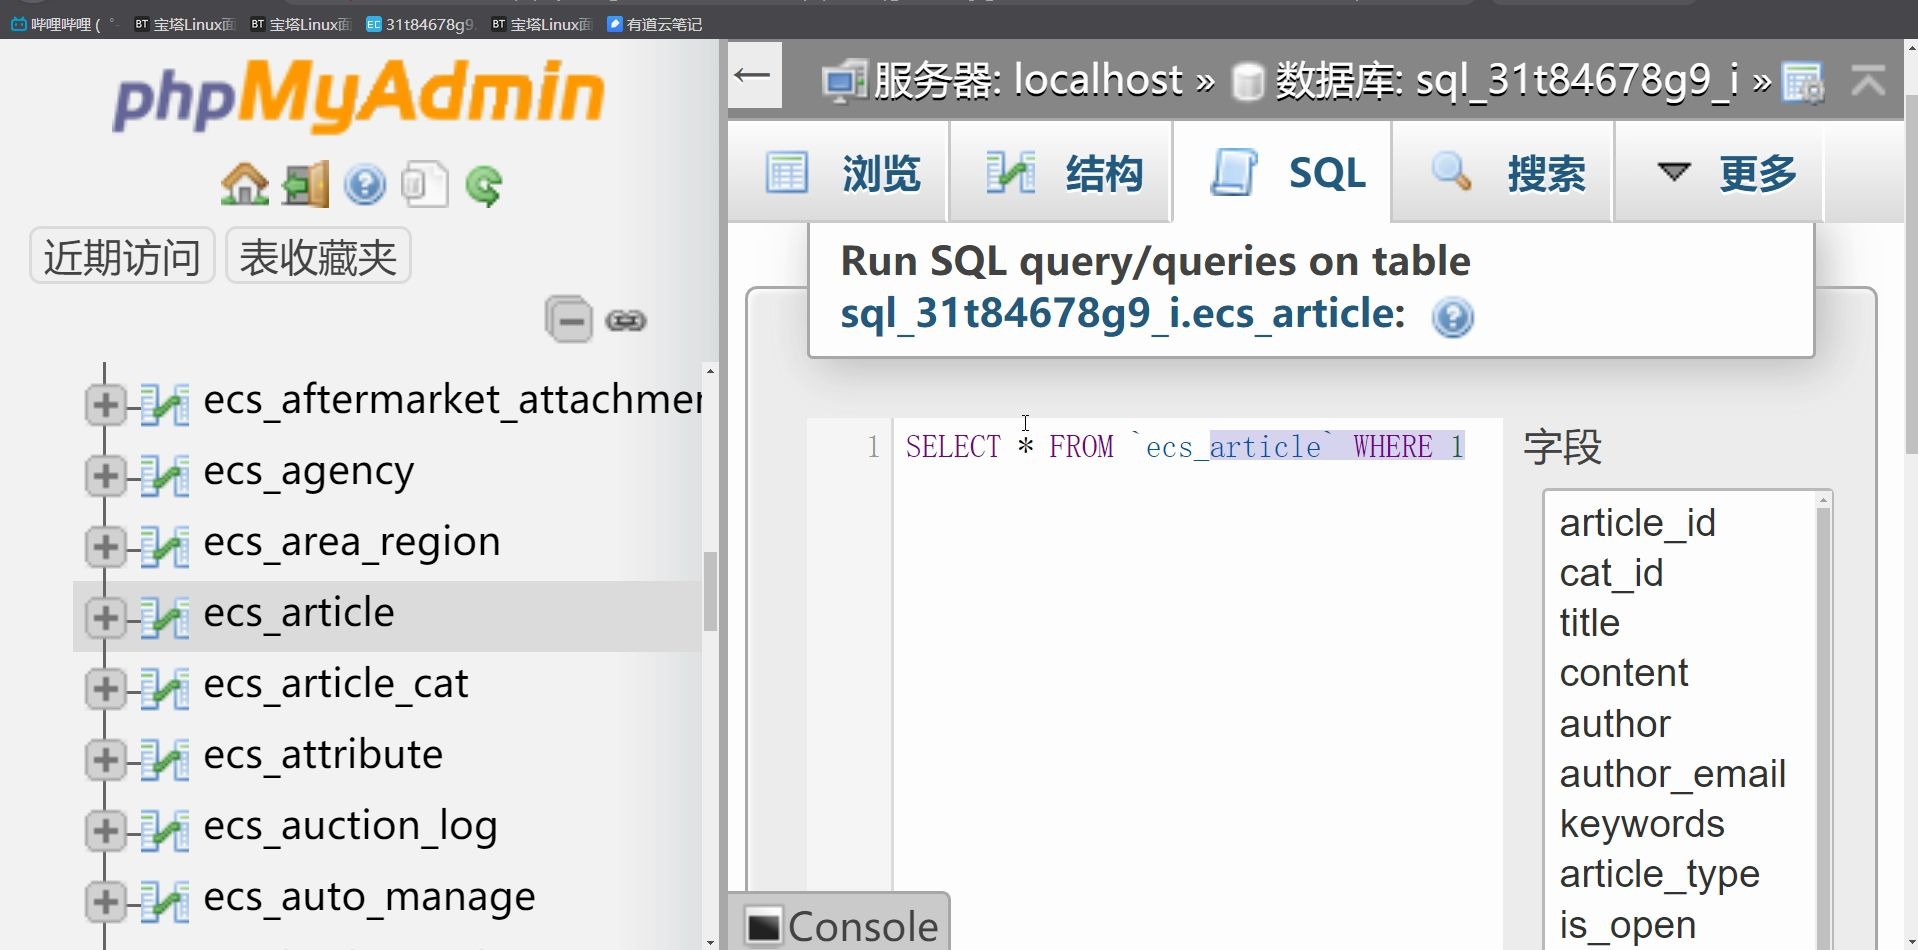Expand the ecs_article table node

(105, 617)
